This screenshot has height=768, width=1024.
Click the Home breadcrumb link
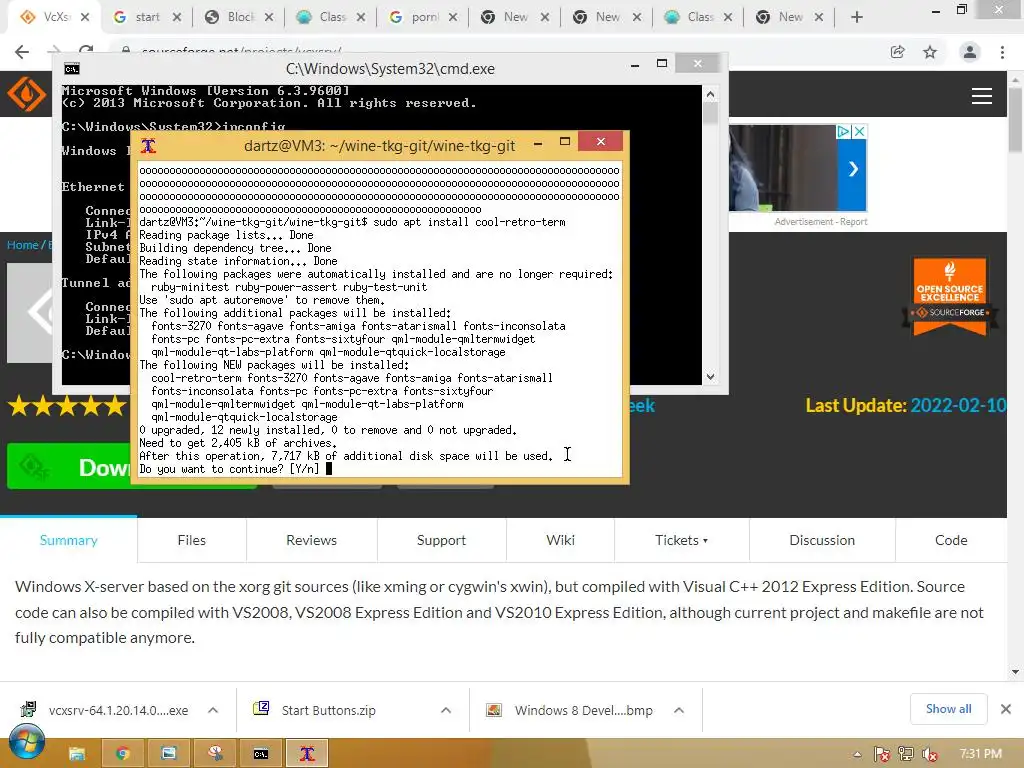point(22,245)
